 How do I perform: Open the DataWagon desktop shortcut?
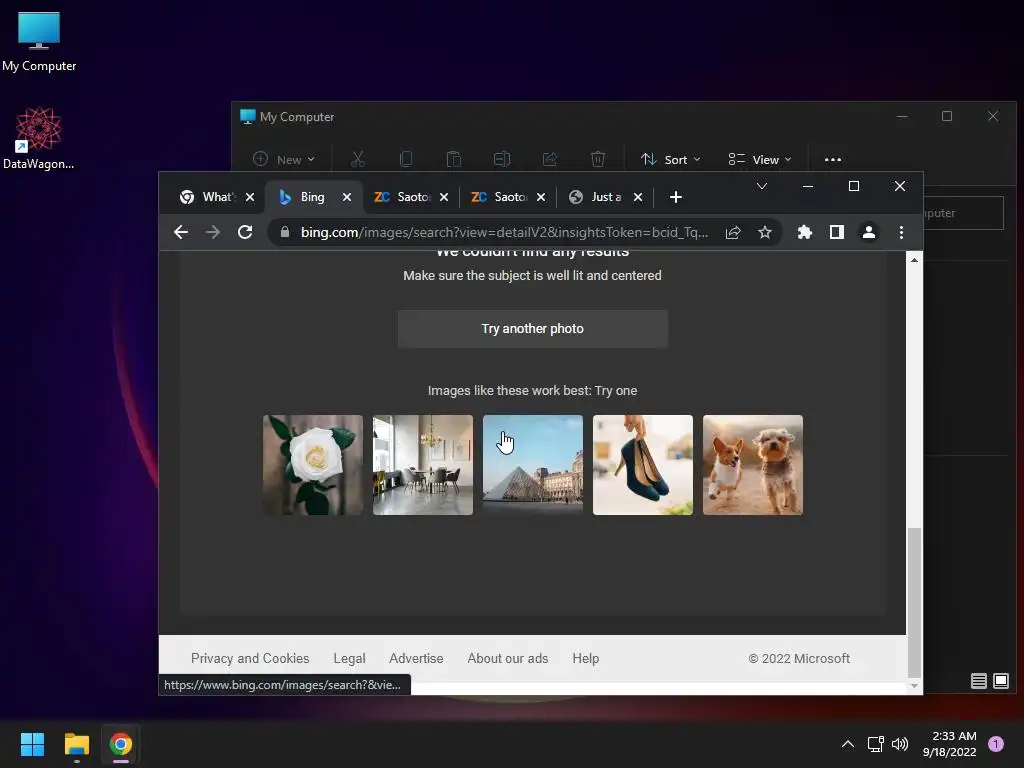point(39,138)
